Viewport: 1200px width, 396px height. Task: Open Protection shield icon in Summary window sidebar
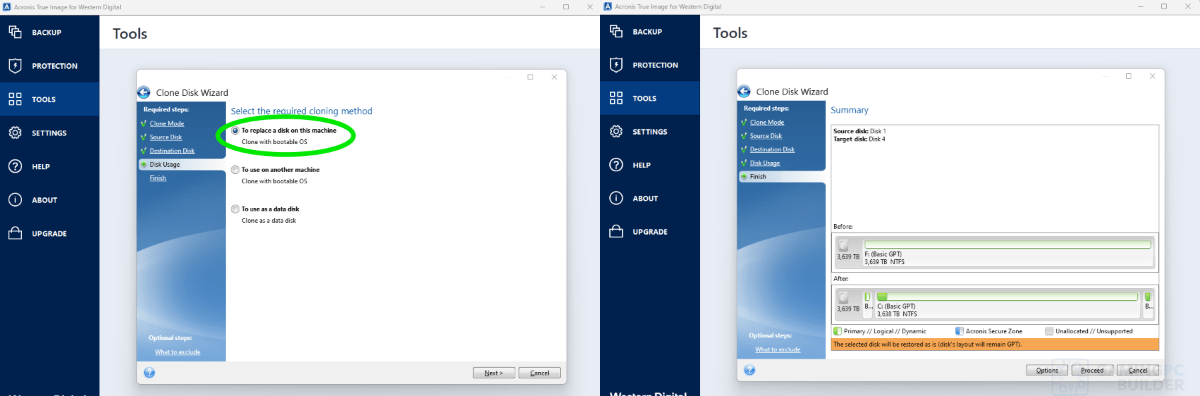[x=615, y=65]
